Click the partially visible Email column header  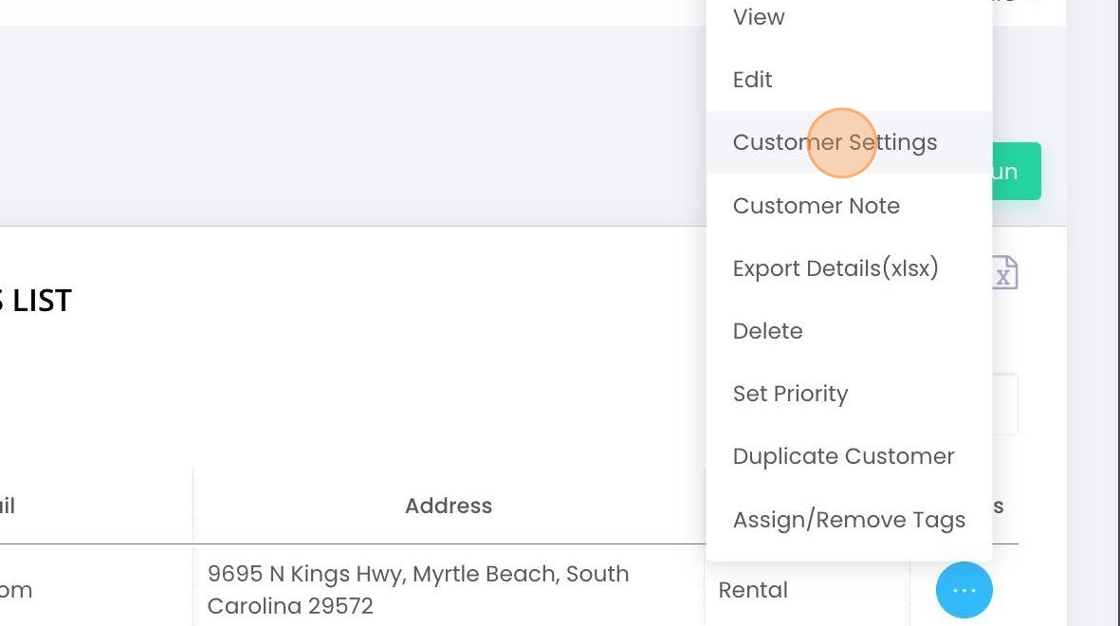tap(8, 506)
